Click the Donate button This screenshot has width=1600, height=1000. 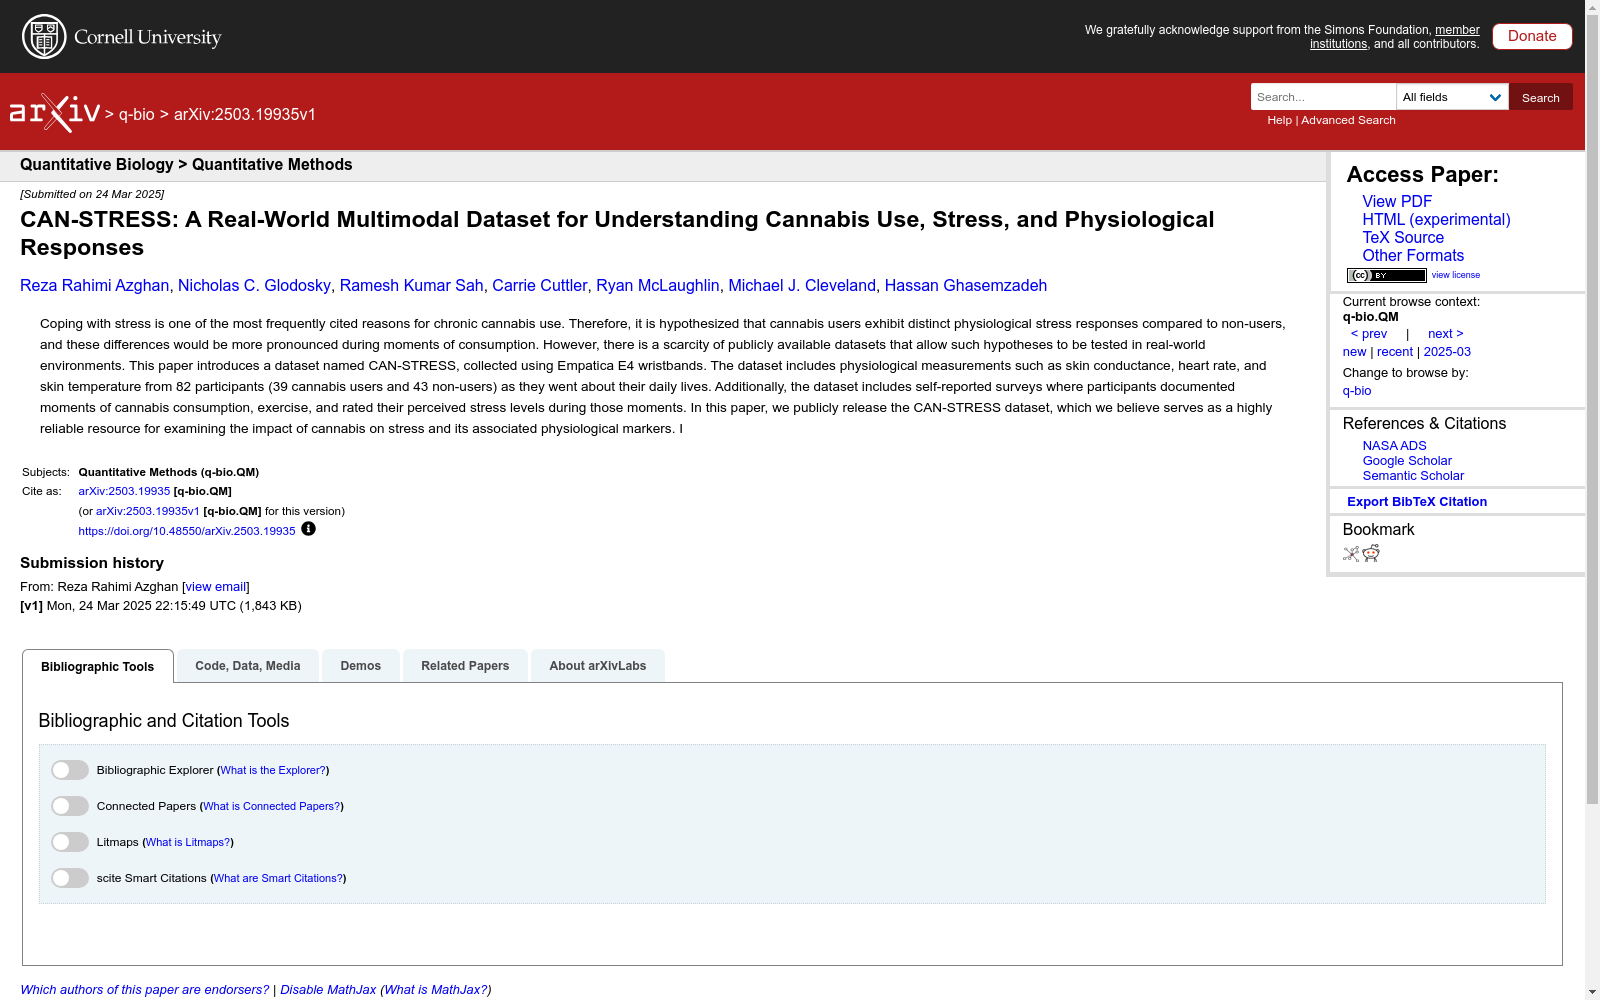tap(1532, 36)
